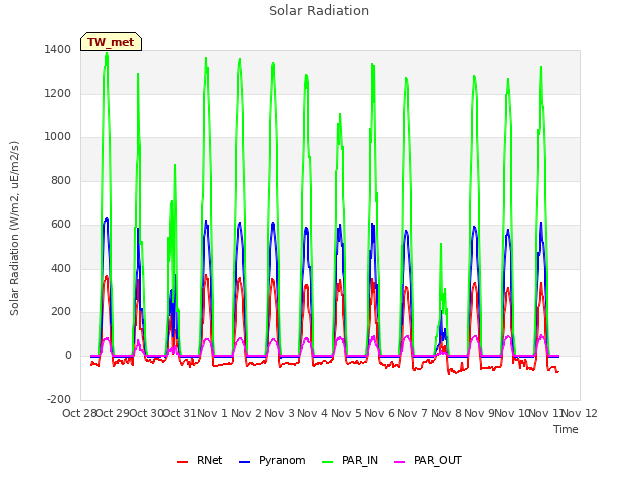Click the 800 y-axis tick label

[61, 180]
